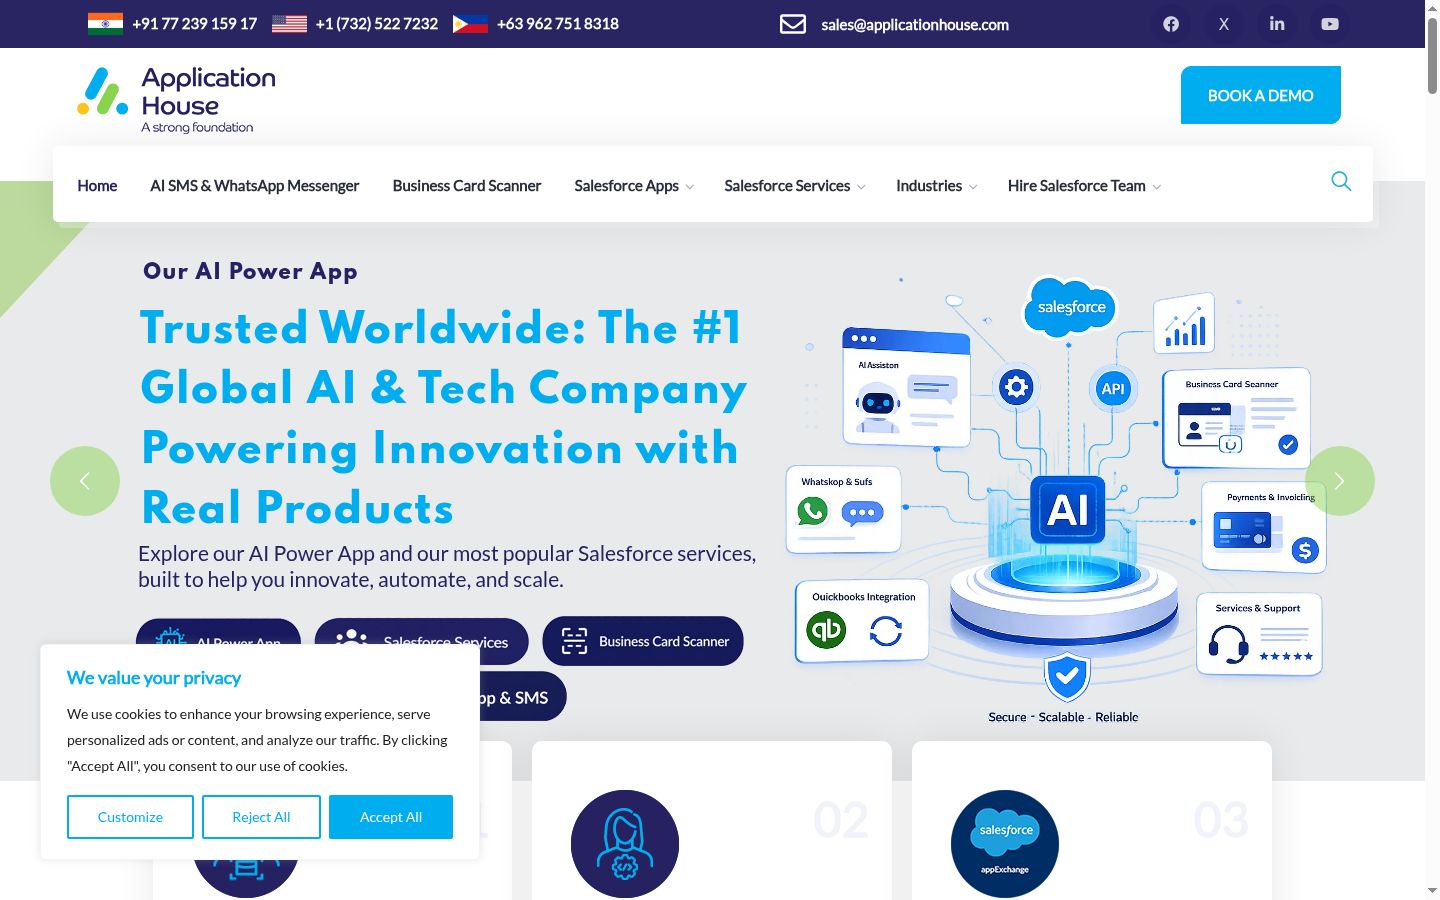The image size is (1440, 900).
Task: Click the India flag icon
Action: (x=105, y=23)
